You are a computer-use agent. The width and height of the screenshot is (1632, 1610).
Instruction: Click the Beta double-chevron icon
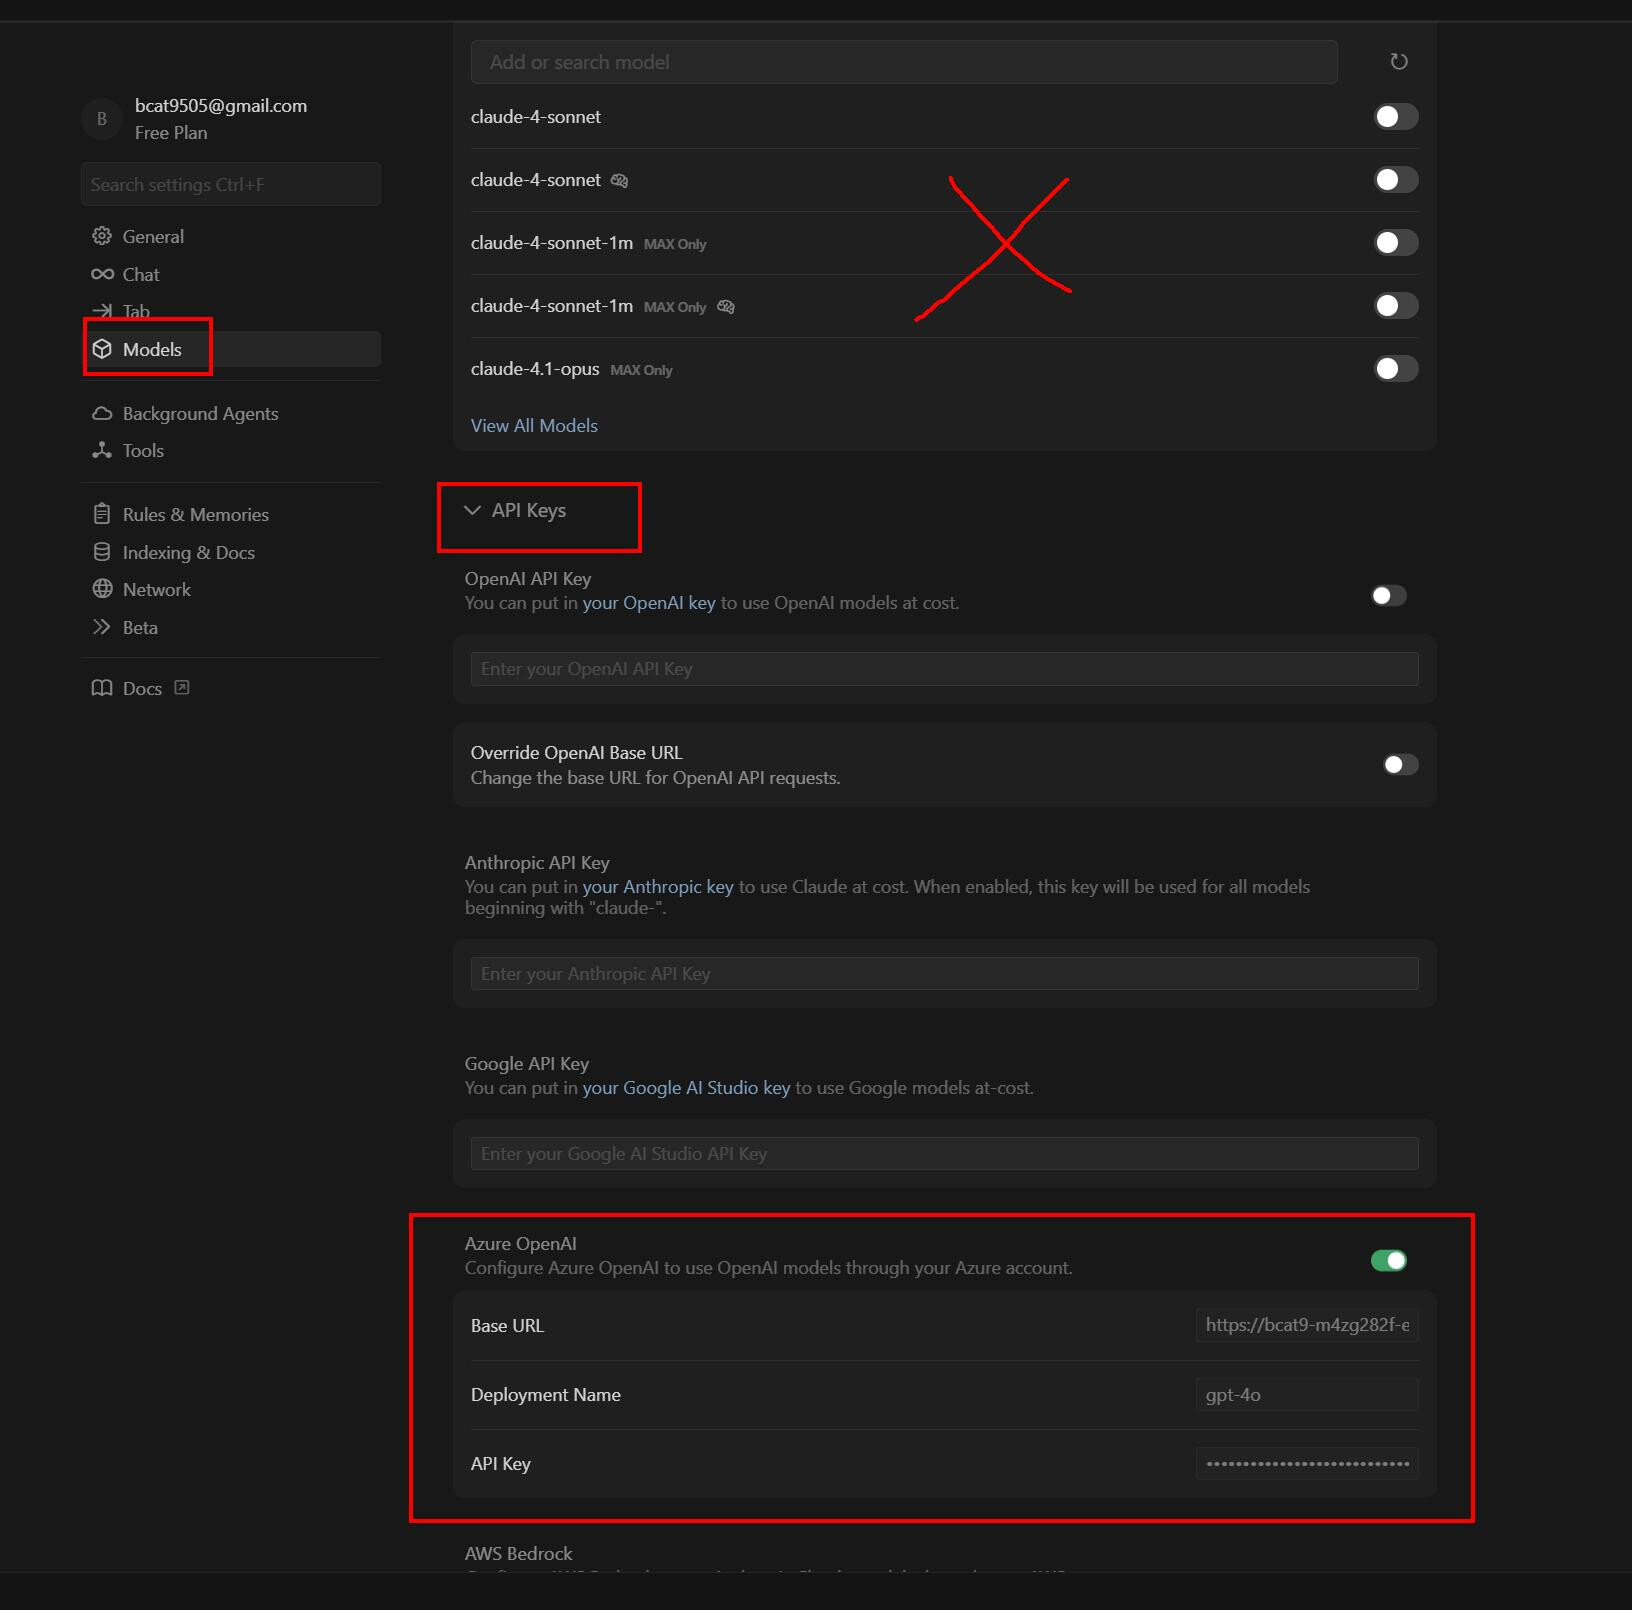point(102,627)
